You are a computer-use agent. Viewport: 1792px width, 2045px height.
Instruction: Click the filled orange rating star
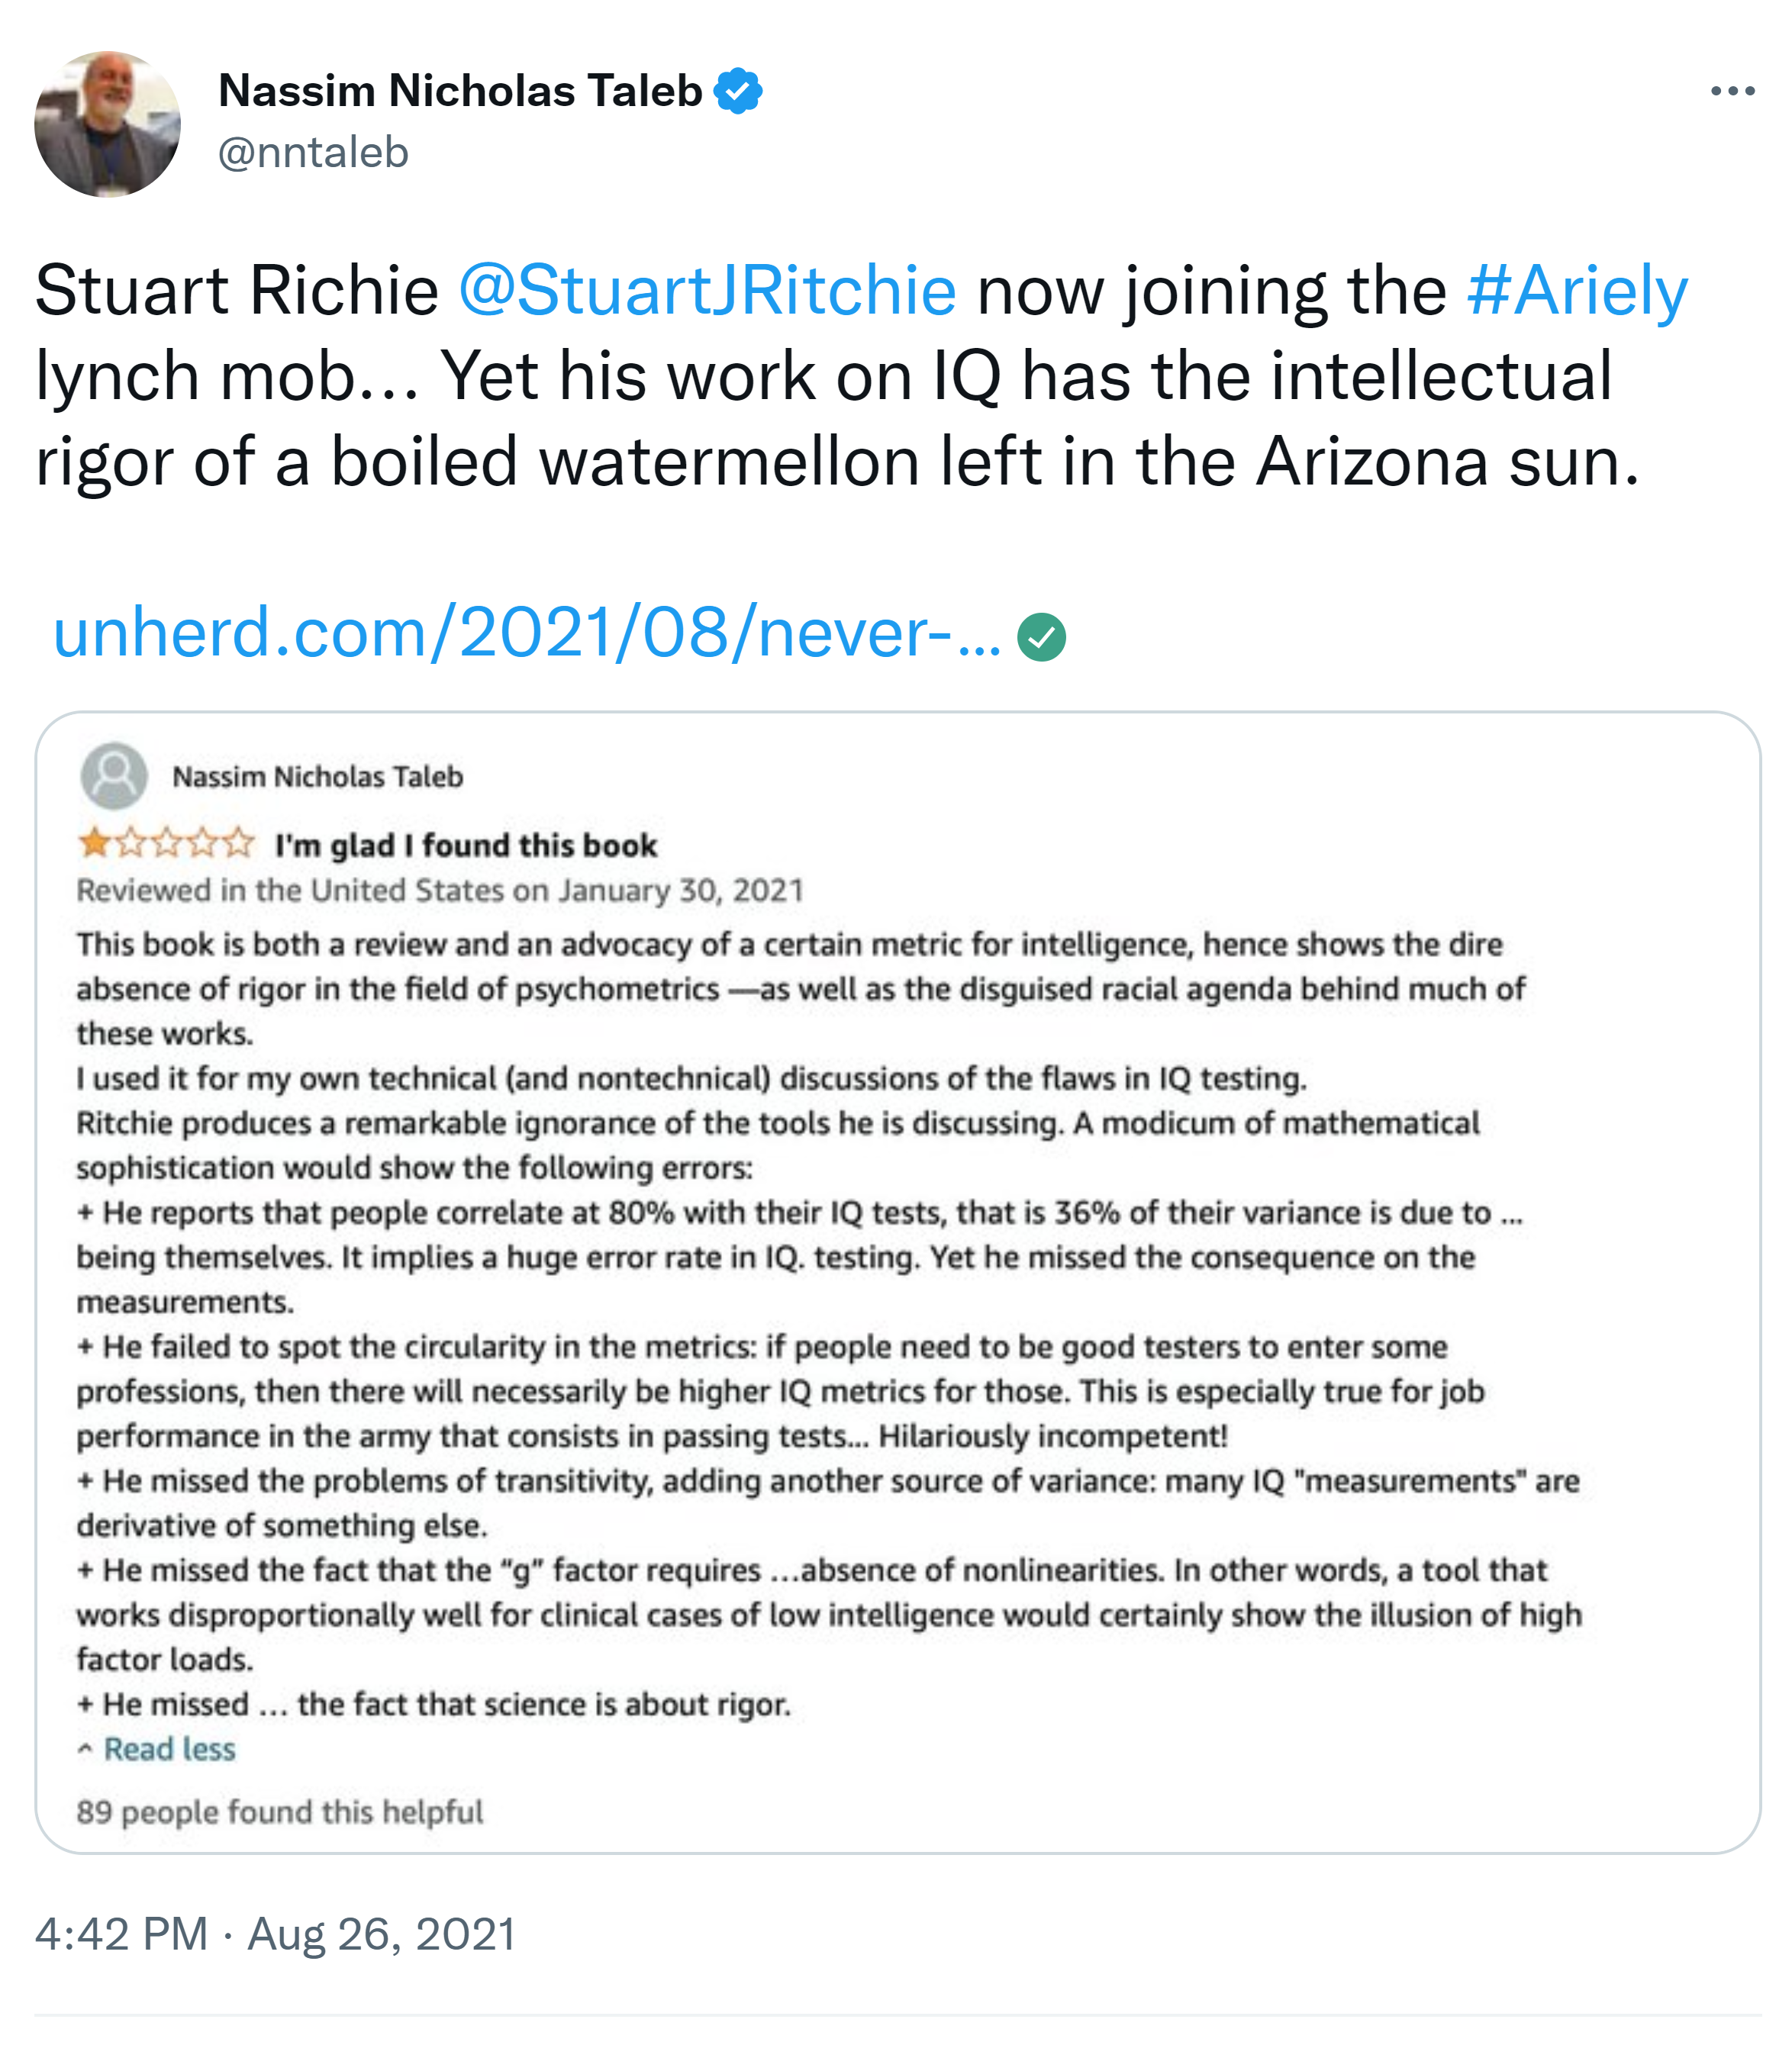pos(95,844)
